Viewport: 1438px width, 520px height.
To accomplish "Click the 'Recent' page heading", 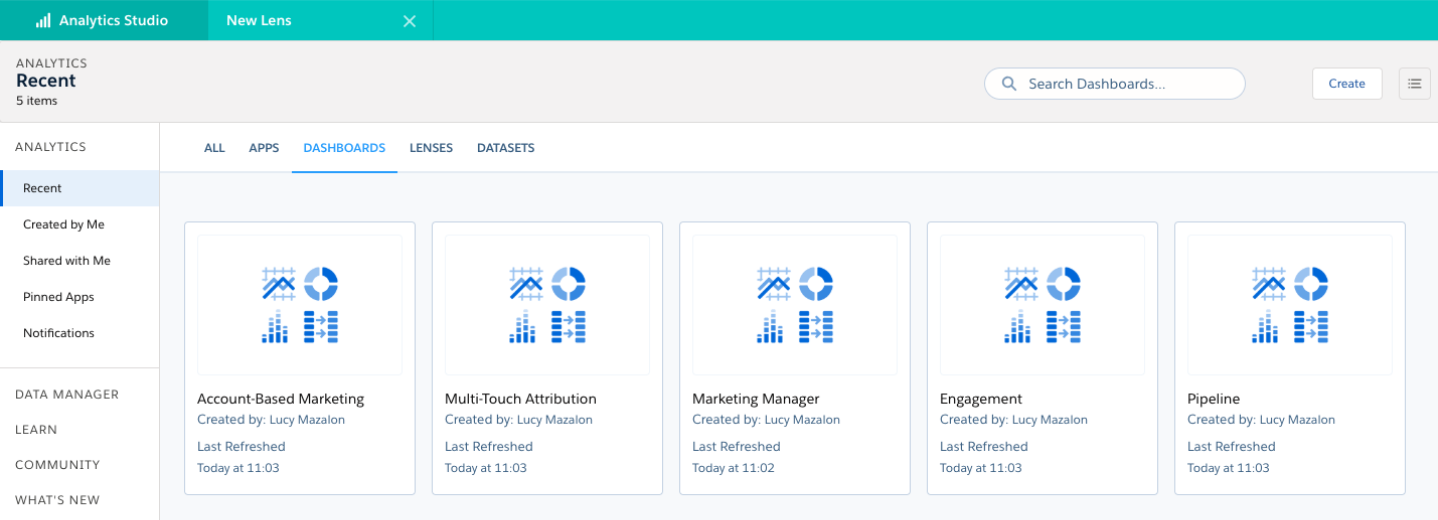I will pos(46,81).
